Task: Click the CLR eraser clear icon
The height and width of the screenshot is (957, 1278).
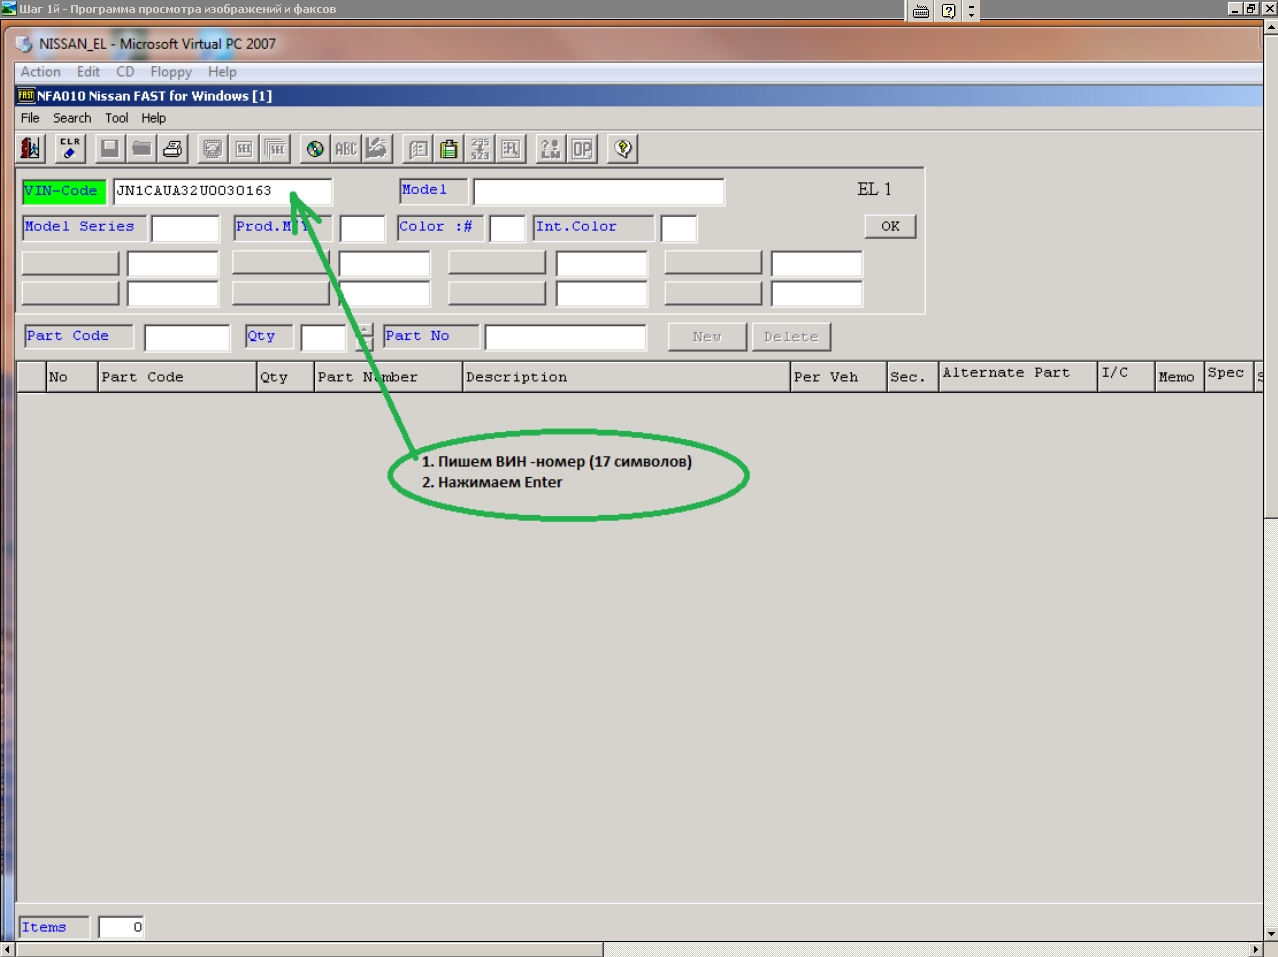Action: point(70,149)
